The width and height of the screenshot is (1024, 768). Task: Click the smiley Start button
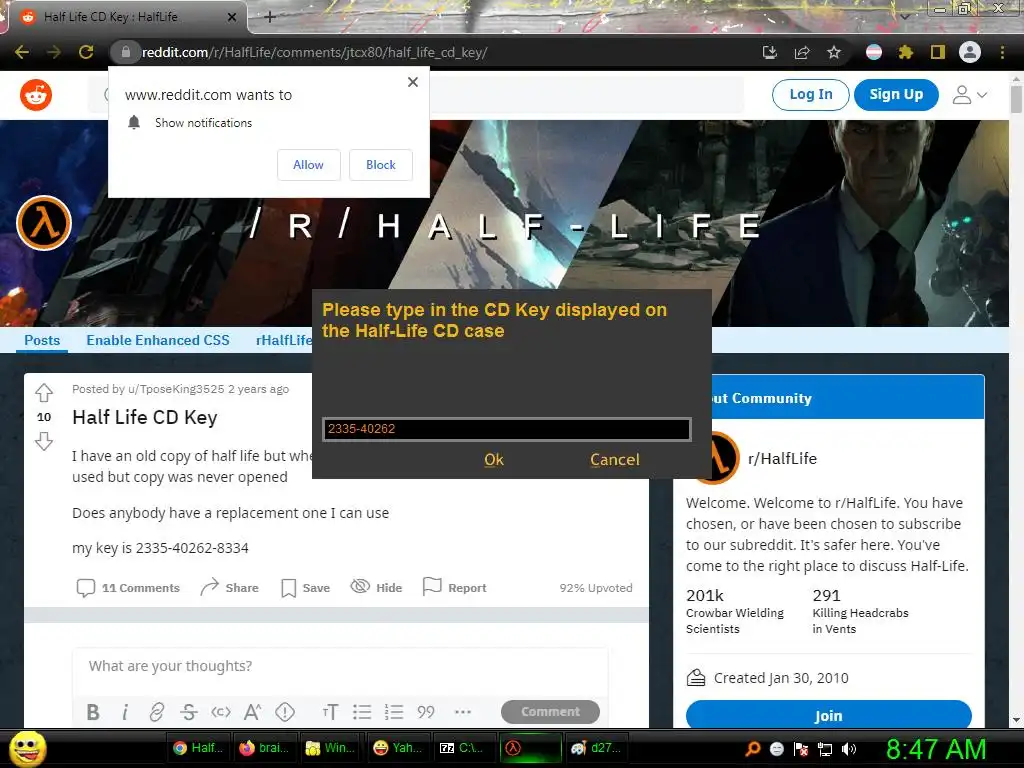(x=27, y=749)
